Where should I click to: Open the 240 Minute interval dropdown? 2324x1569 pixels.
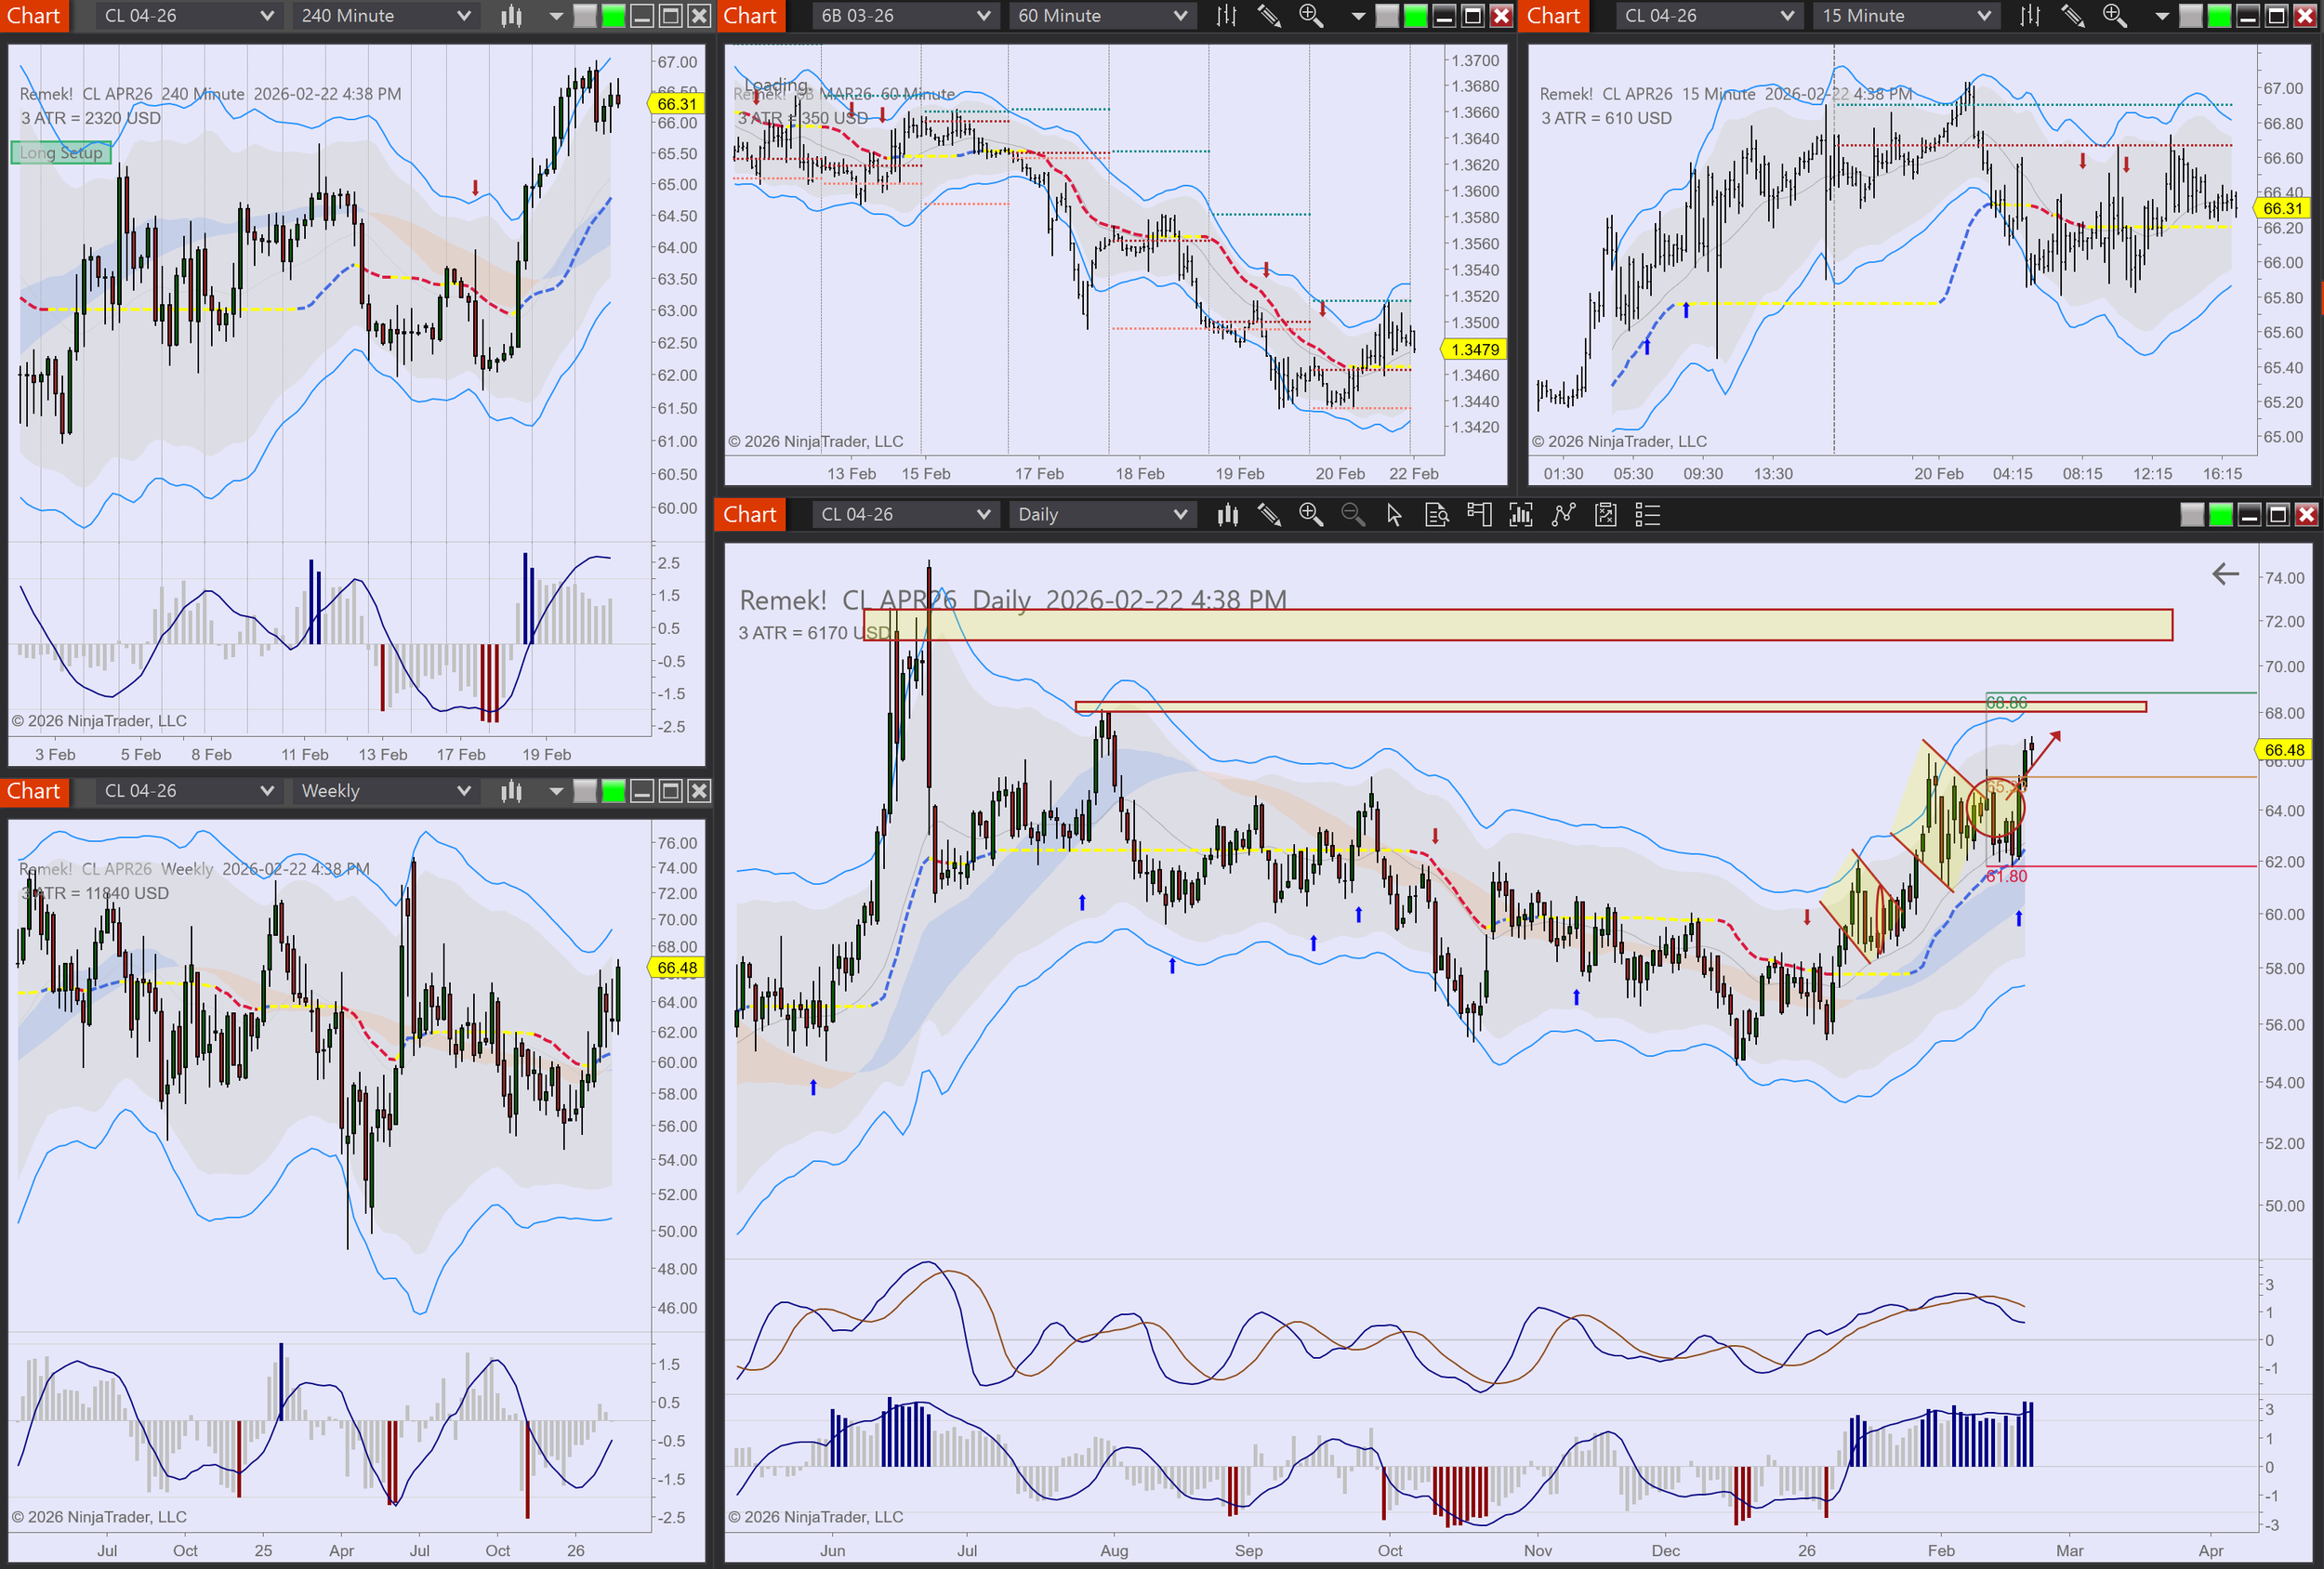click(x=385, y=16)
